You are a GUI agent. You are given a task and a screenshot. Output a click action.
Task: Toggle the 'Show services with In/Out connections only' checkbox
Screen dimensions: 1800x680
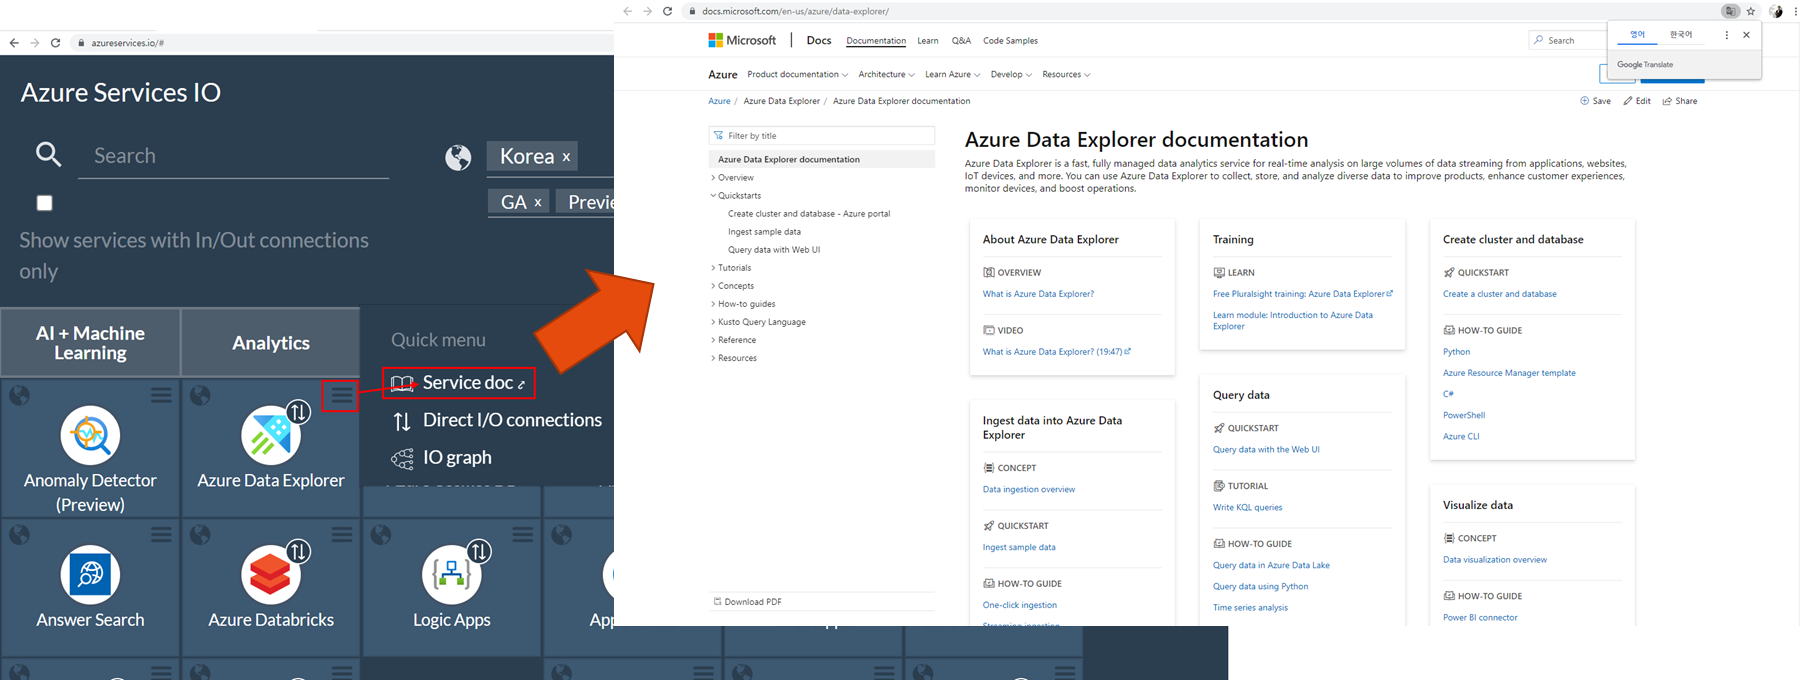pos(44,203)
